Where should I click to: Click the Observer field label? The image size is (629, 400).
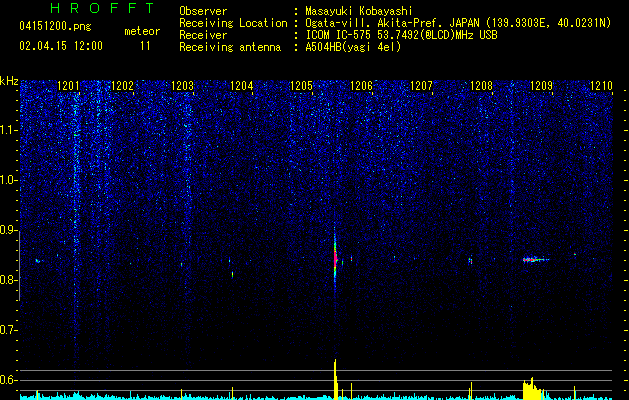click(x=203, y=11)
